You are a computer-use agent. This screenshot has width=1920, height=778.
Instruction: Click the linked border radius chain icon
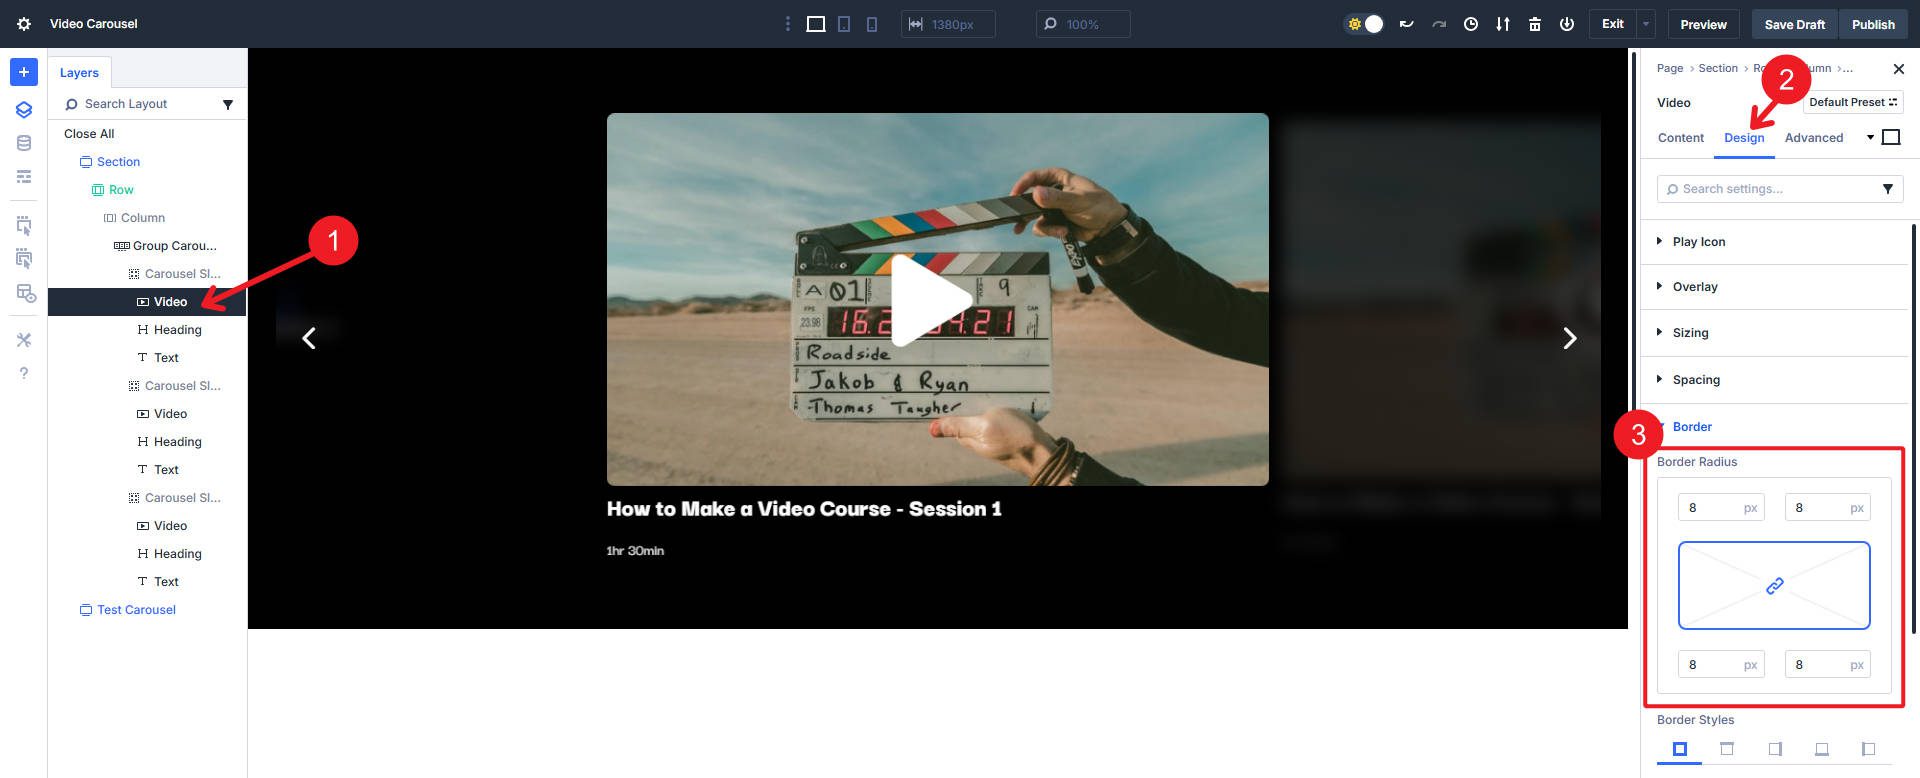click(x=1774, y=586)
